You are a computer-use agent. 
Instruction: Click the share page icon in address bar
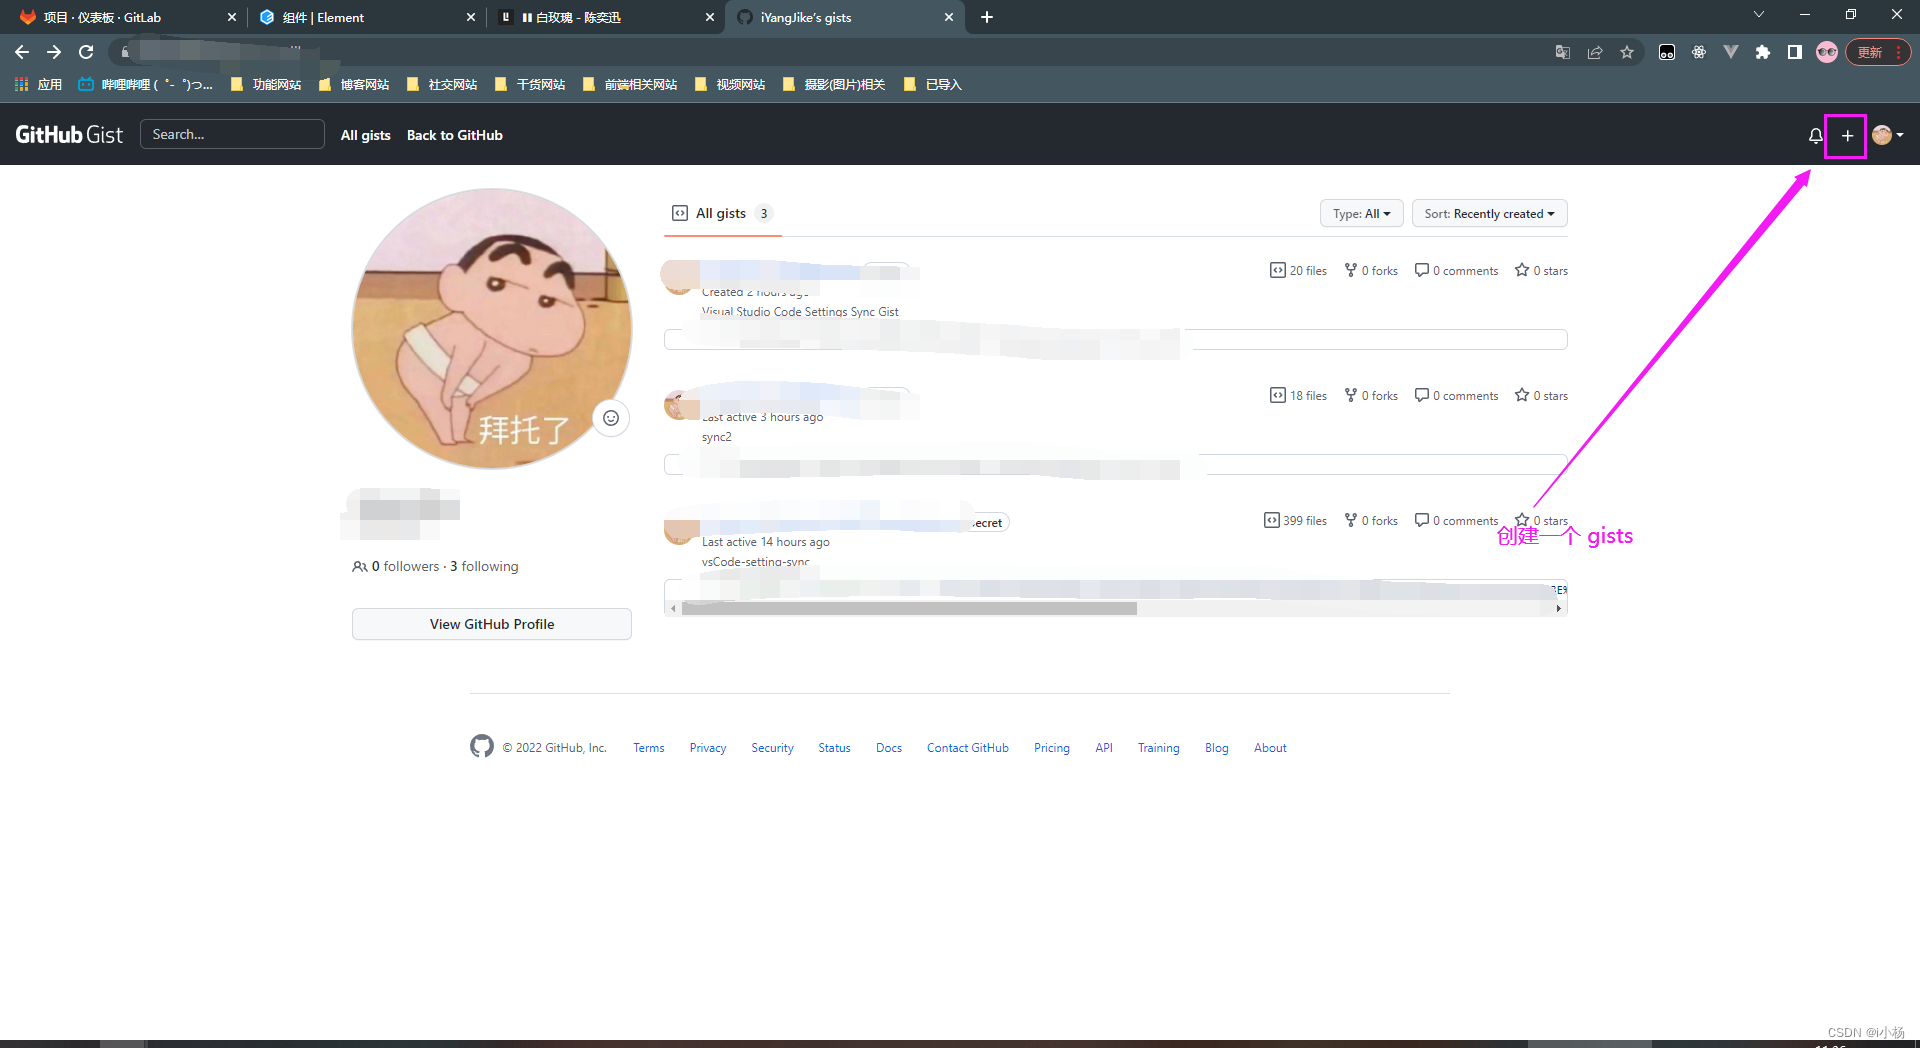click(x=1595, y=52)
